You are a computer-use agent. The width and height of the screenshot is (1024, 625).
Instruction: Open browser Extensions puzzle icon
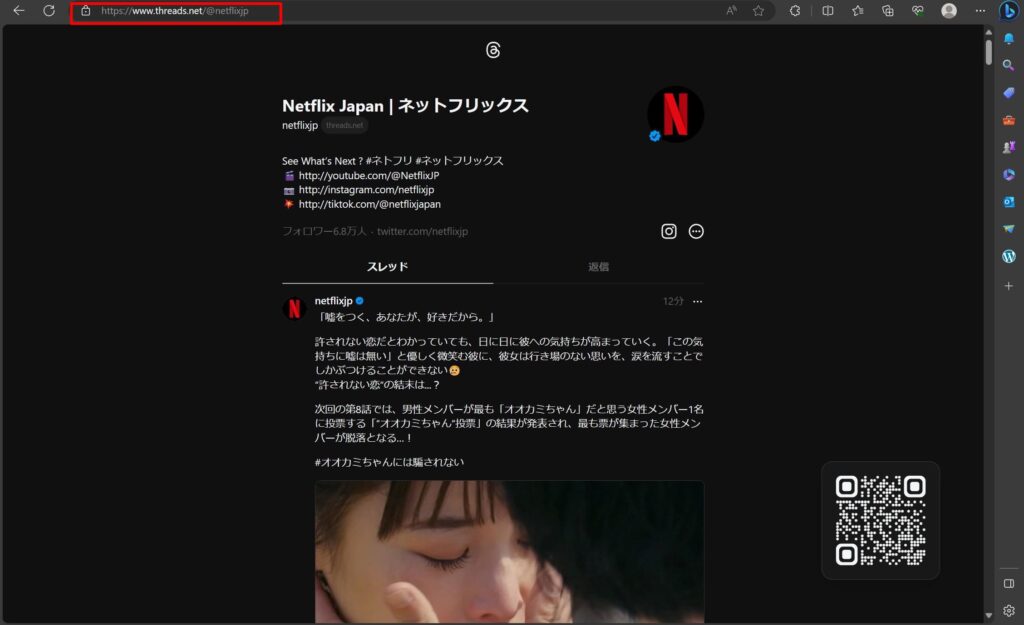(x=795, y=10)
